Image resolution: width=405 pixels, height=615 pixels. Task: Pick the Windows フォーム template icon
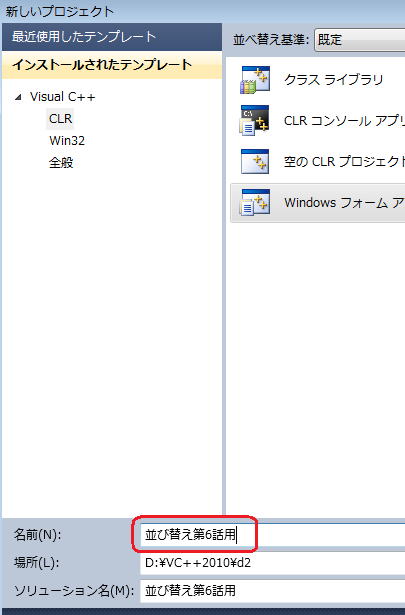[255, 202]
